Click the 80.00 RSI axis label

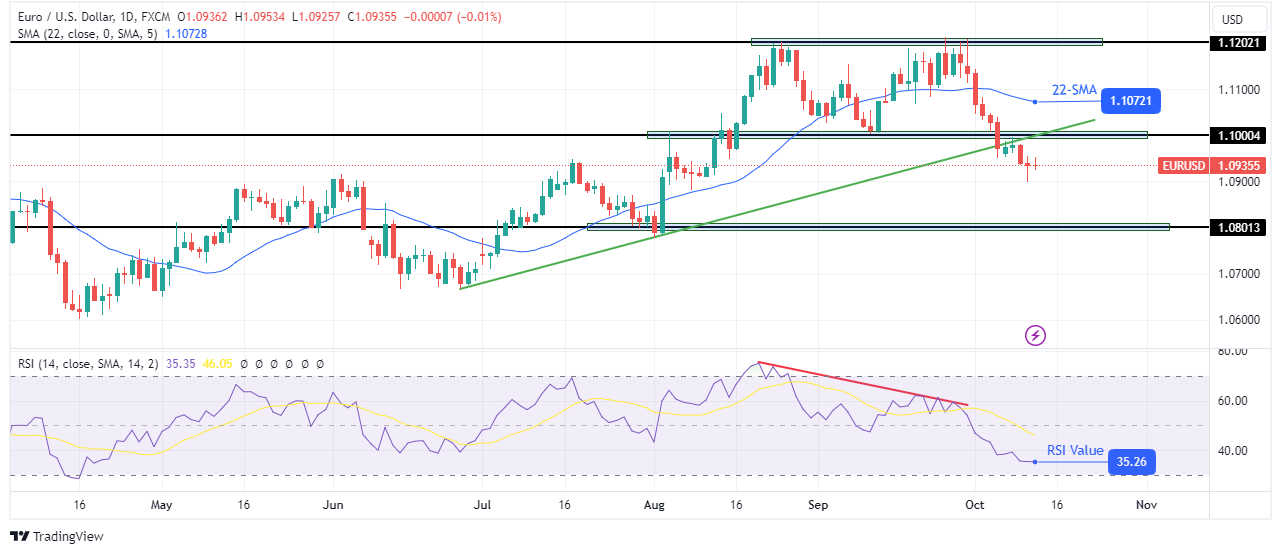coord(1235,352)
